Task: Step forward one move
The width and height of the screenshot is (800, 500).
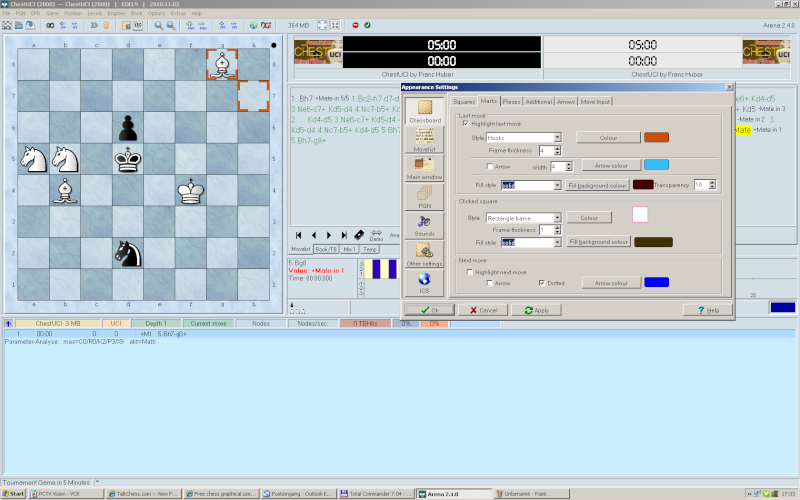Action: [329, 235]
